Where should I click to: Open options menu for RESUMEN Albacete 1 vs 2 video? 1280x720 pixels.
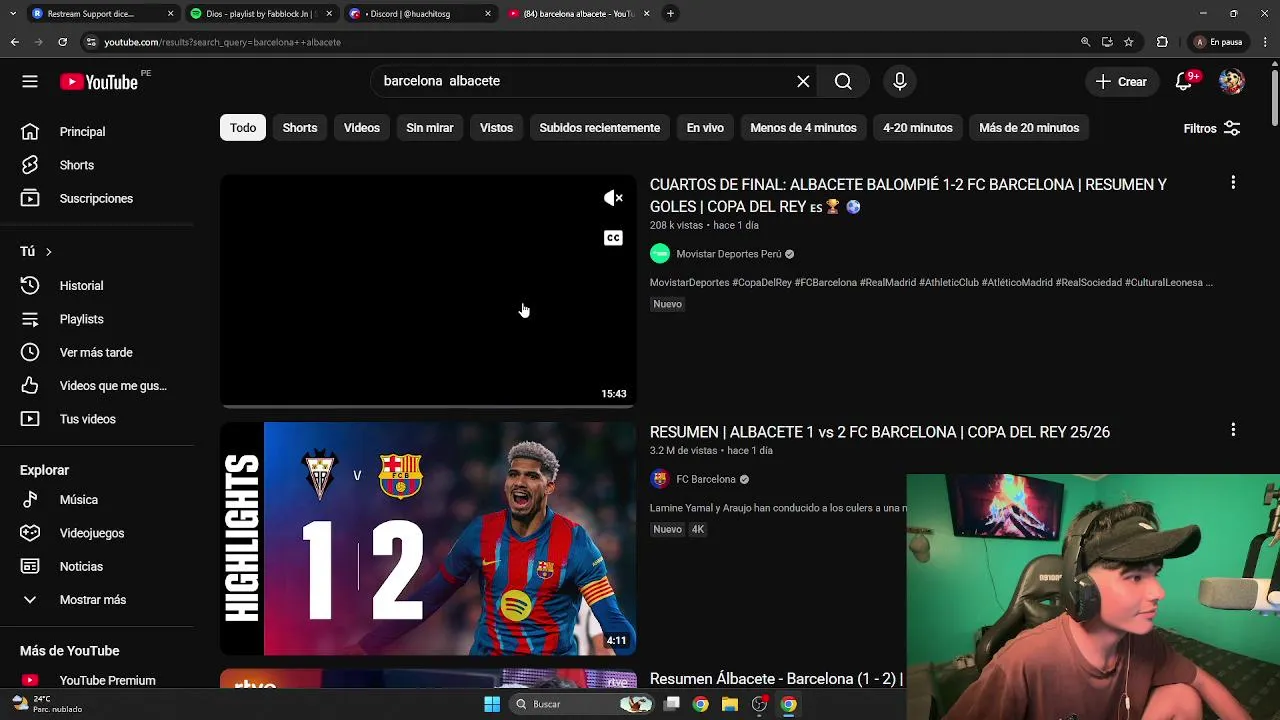1233,430
